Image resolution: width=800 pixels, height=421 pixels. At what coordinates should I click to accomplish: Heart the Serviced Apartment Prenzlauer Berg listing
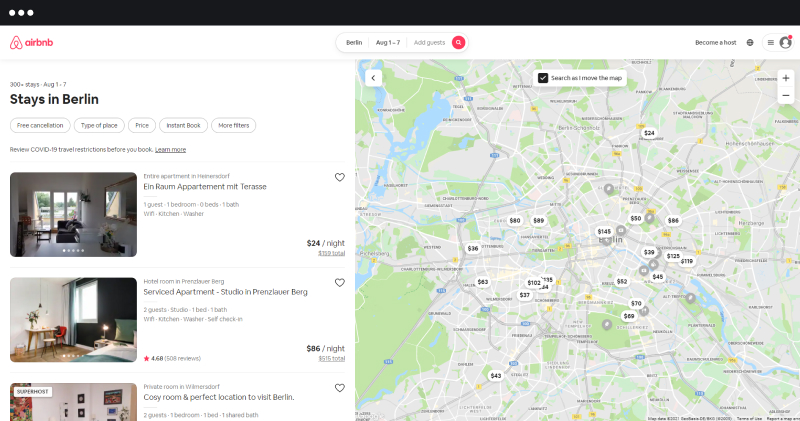coord(339,282)
